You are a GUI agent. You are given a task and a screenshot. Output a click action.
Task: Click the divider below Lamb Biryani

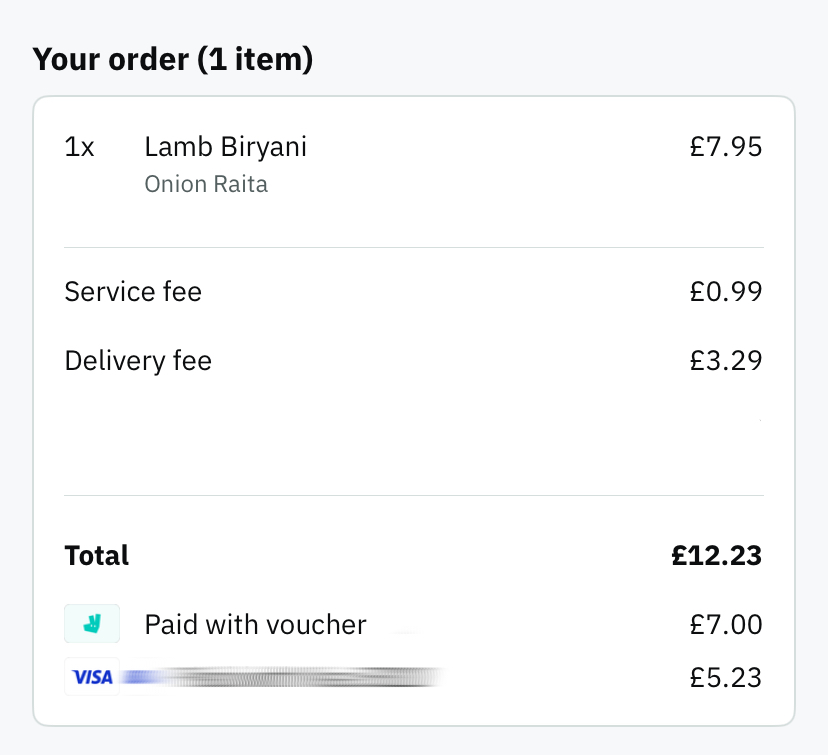414,247
